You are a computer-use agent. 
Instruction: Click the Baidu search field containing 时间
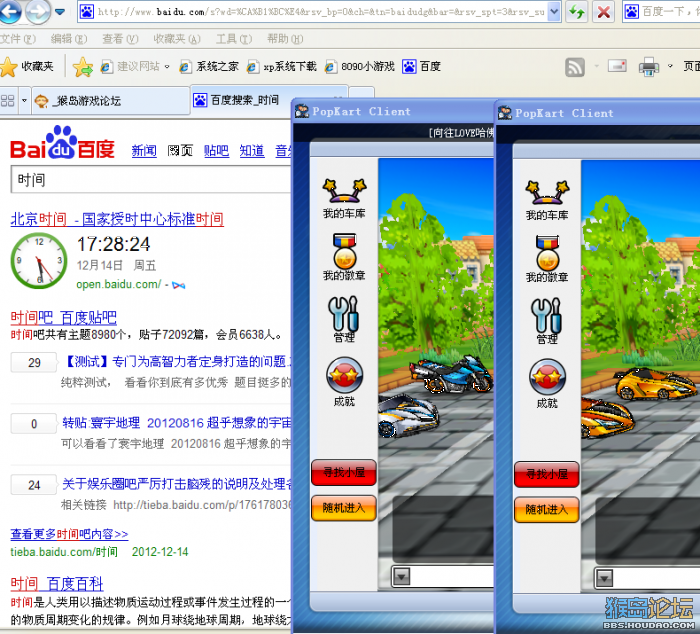(151, 180)
